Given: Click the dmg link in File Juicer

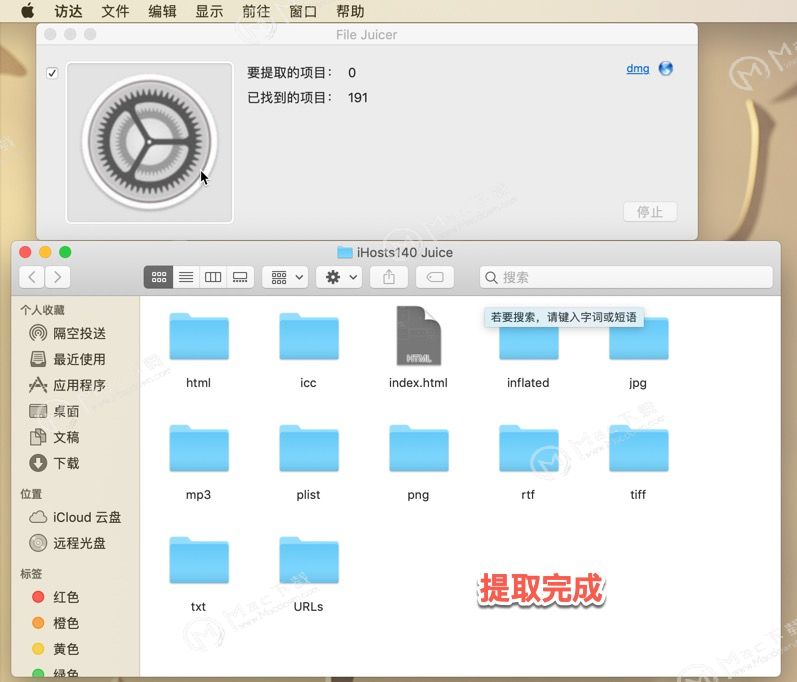Looking at the screenshot, I should coord(638,68).
